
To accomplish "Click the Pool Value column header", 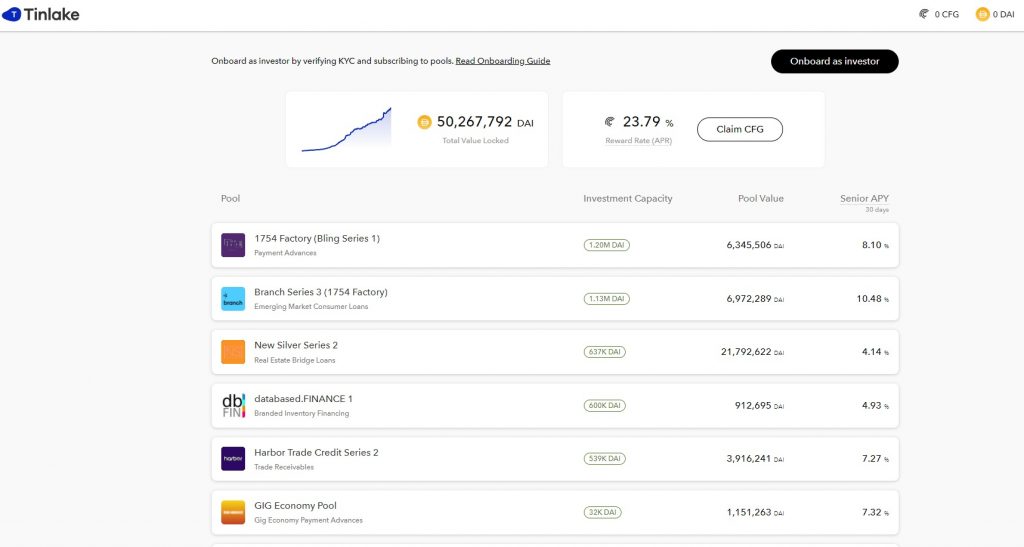I will tap(760, 199).
